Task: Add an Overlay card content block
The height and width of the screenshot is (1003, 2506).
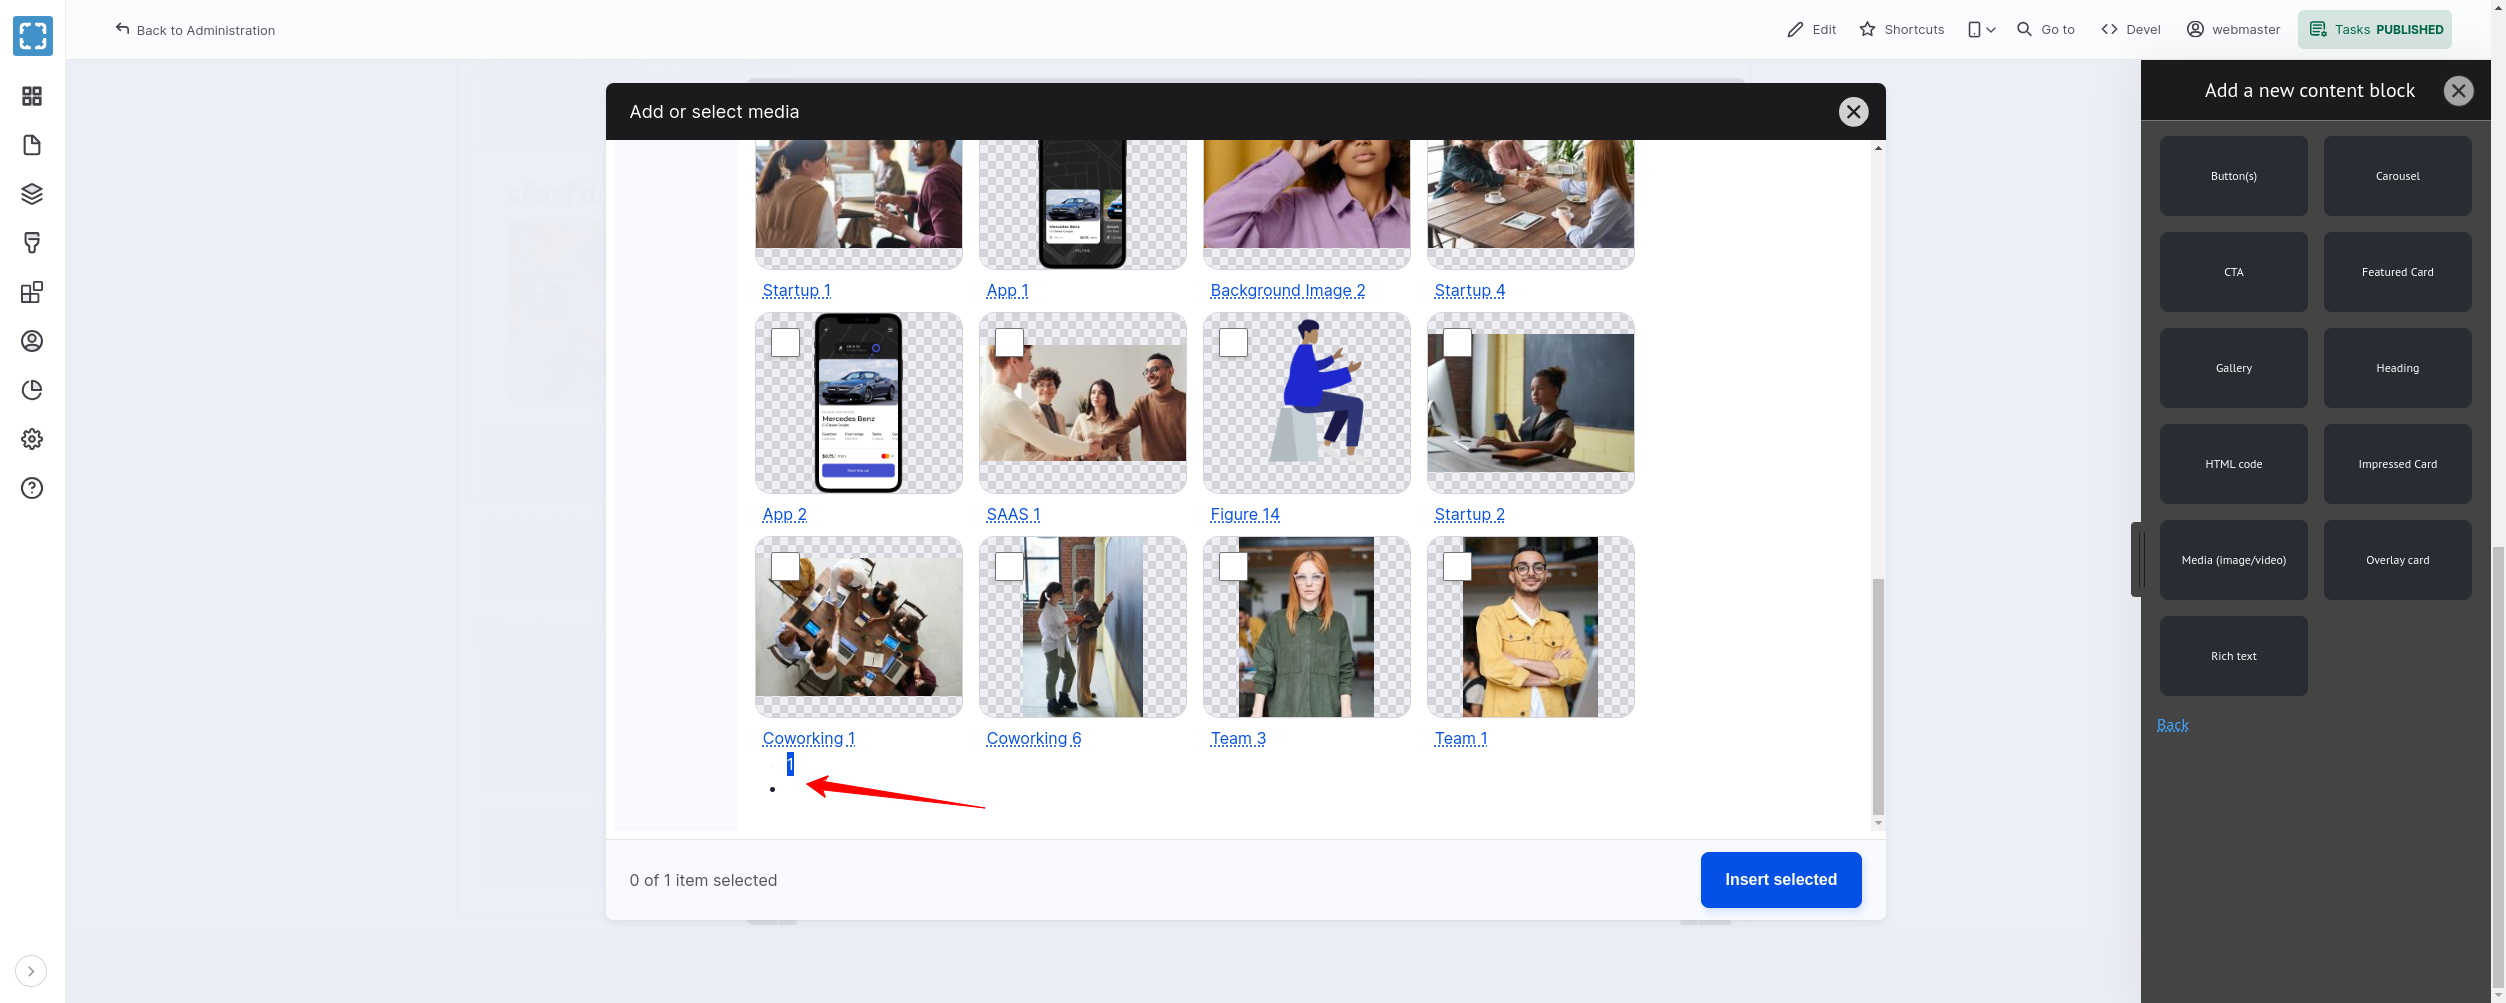Action: 2398,560
